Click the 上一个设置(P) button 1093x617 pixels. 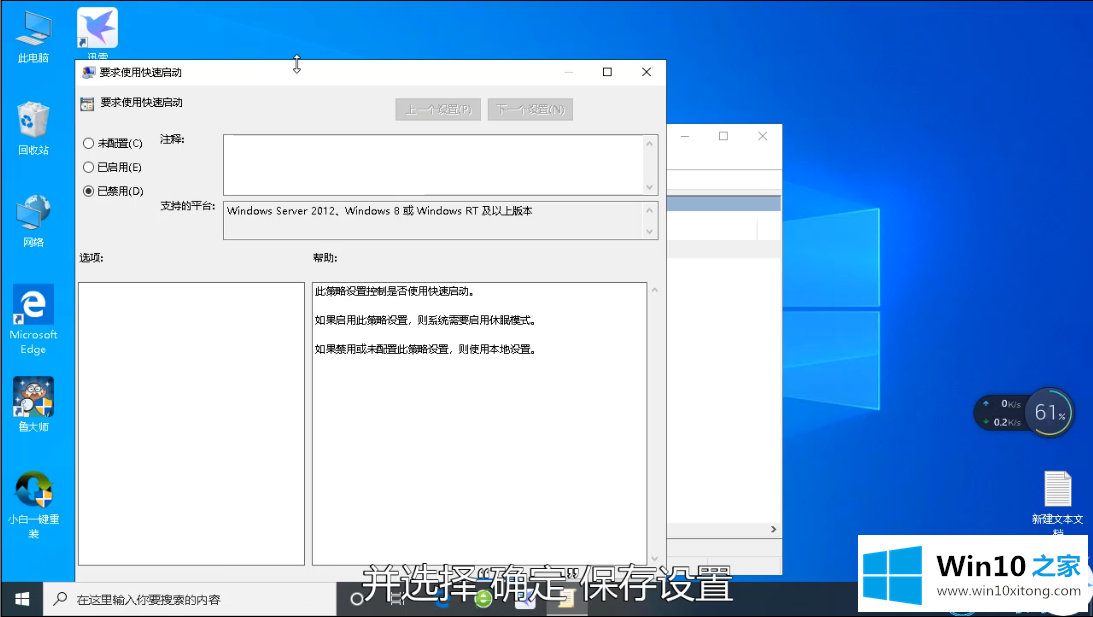[438, 109]
